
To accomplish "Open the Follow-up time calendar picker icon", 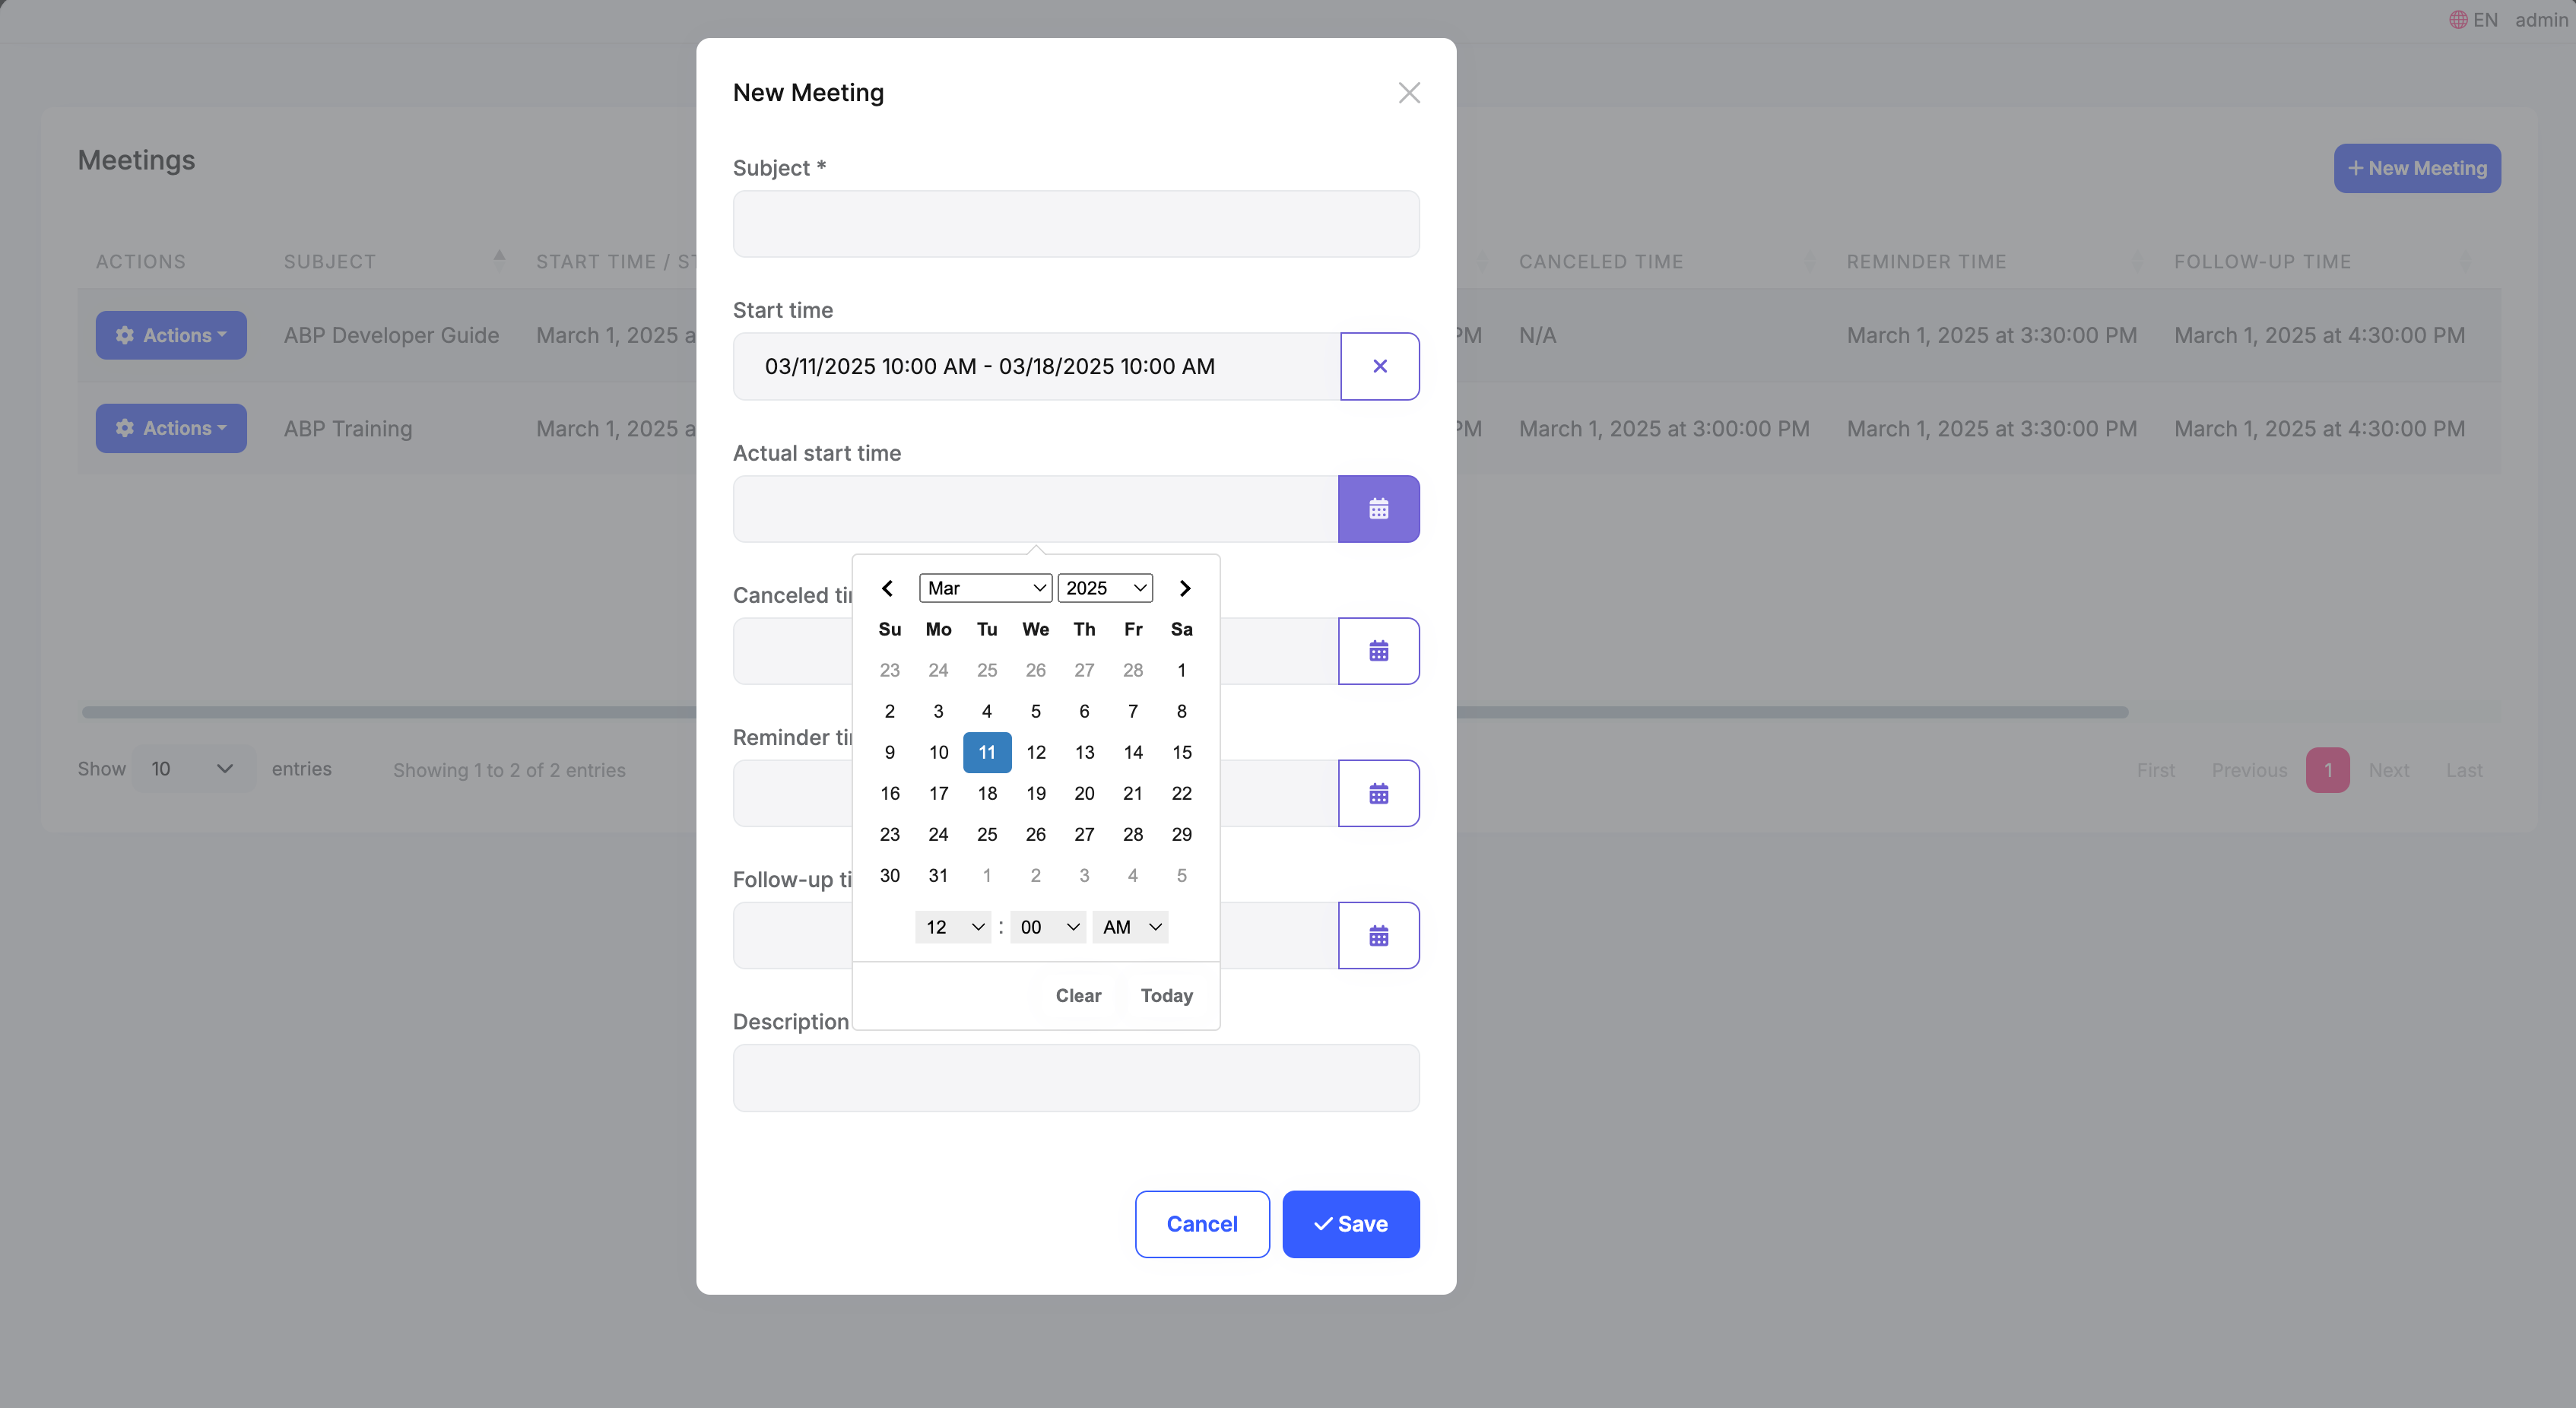I will [x=1378, y=935].
